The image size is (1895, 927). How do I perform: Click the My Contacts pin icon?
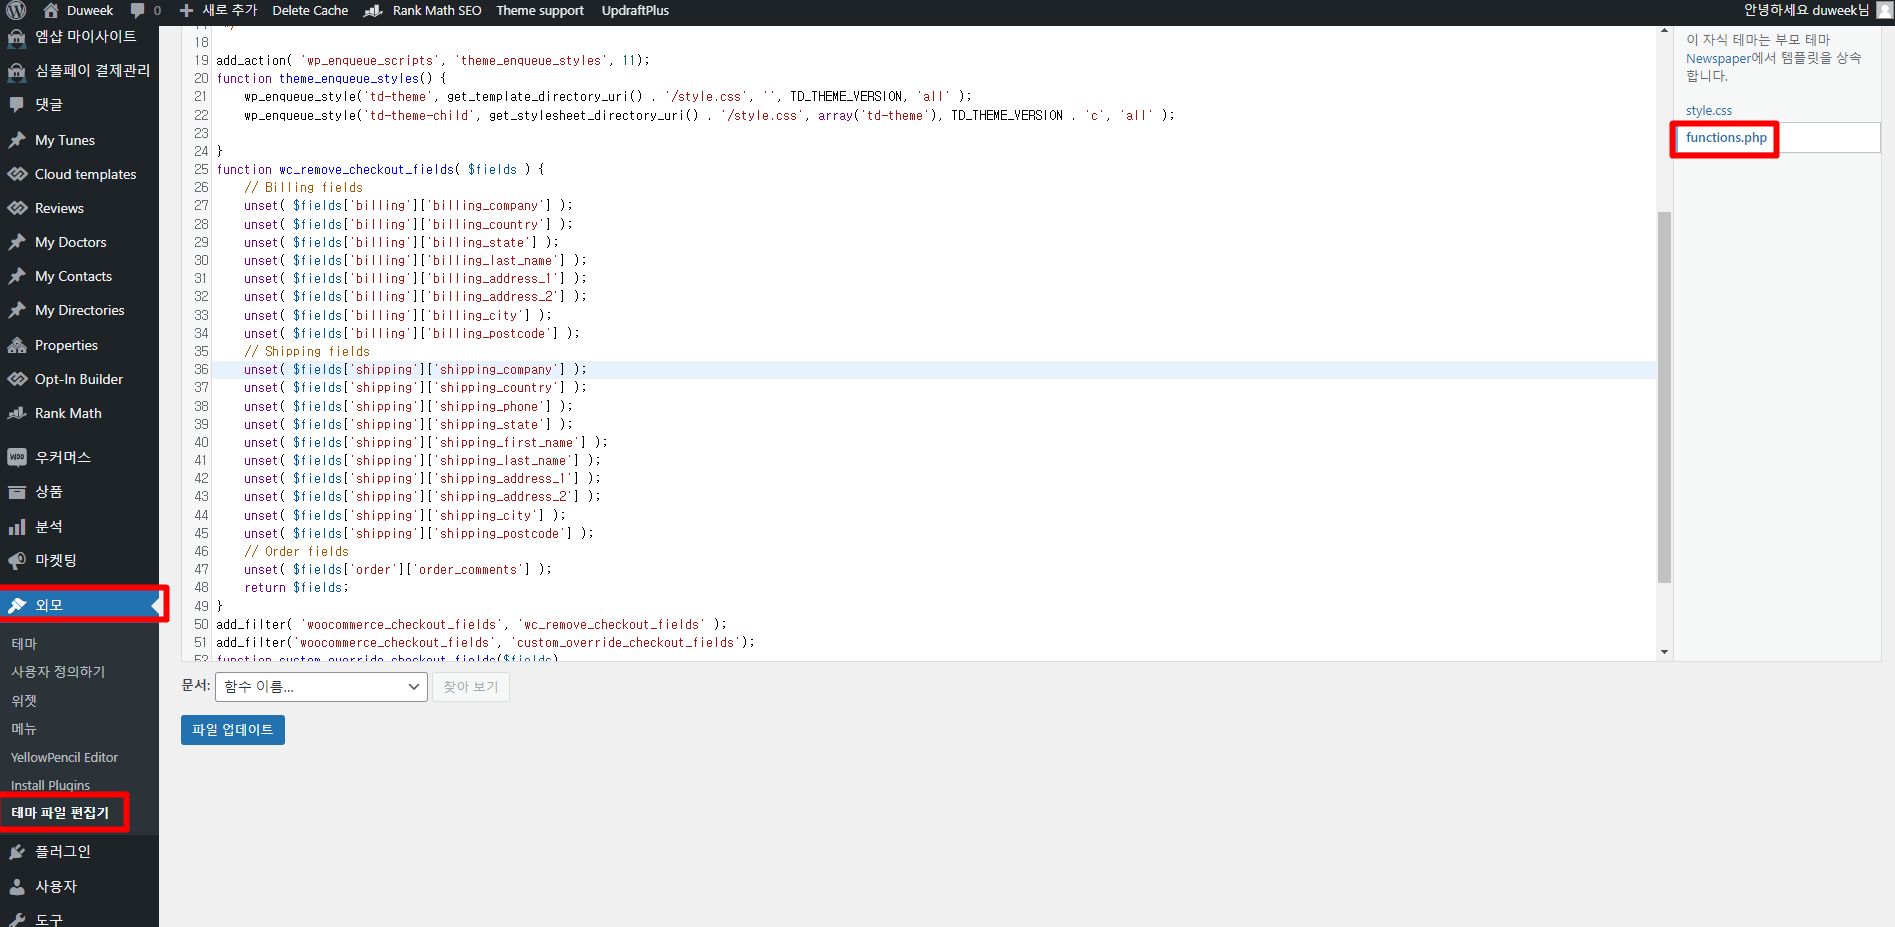point(17,276)
